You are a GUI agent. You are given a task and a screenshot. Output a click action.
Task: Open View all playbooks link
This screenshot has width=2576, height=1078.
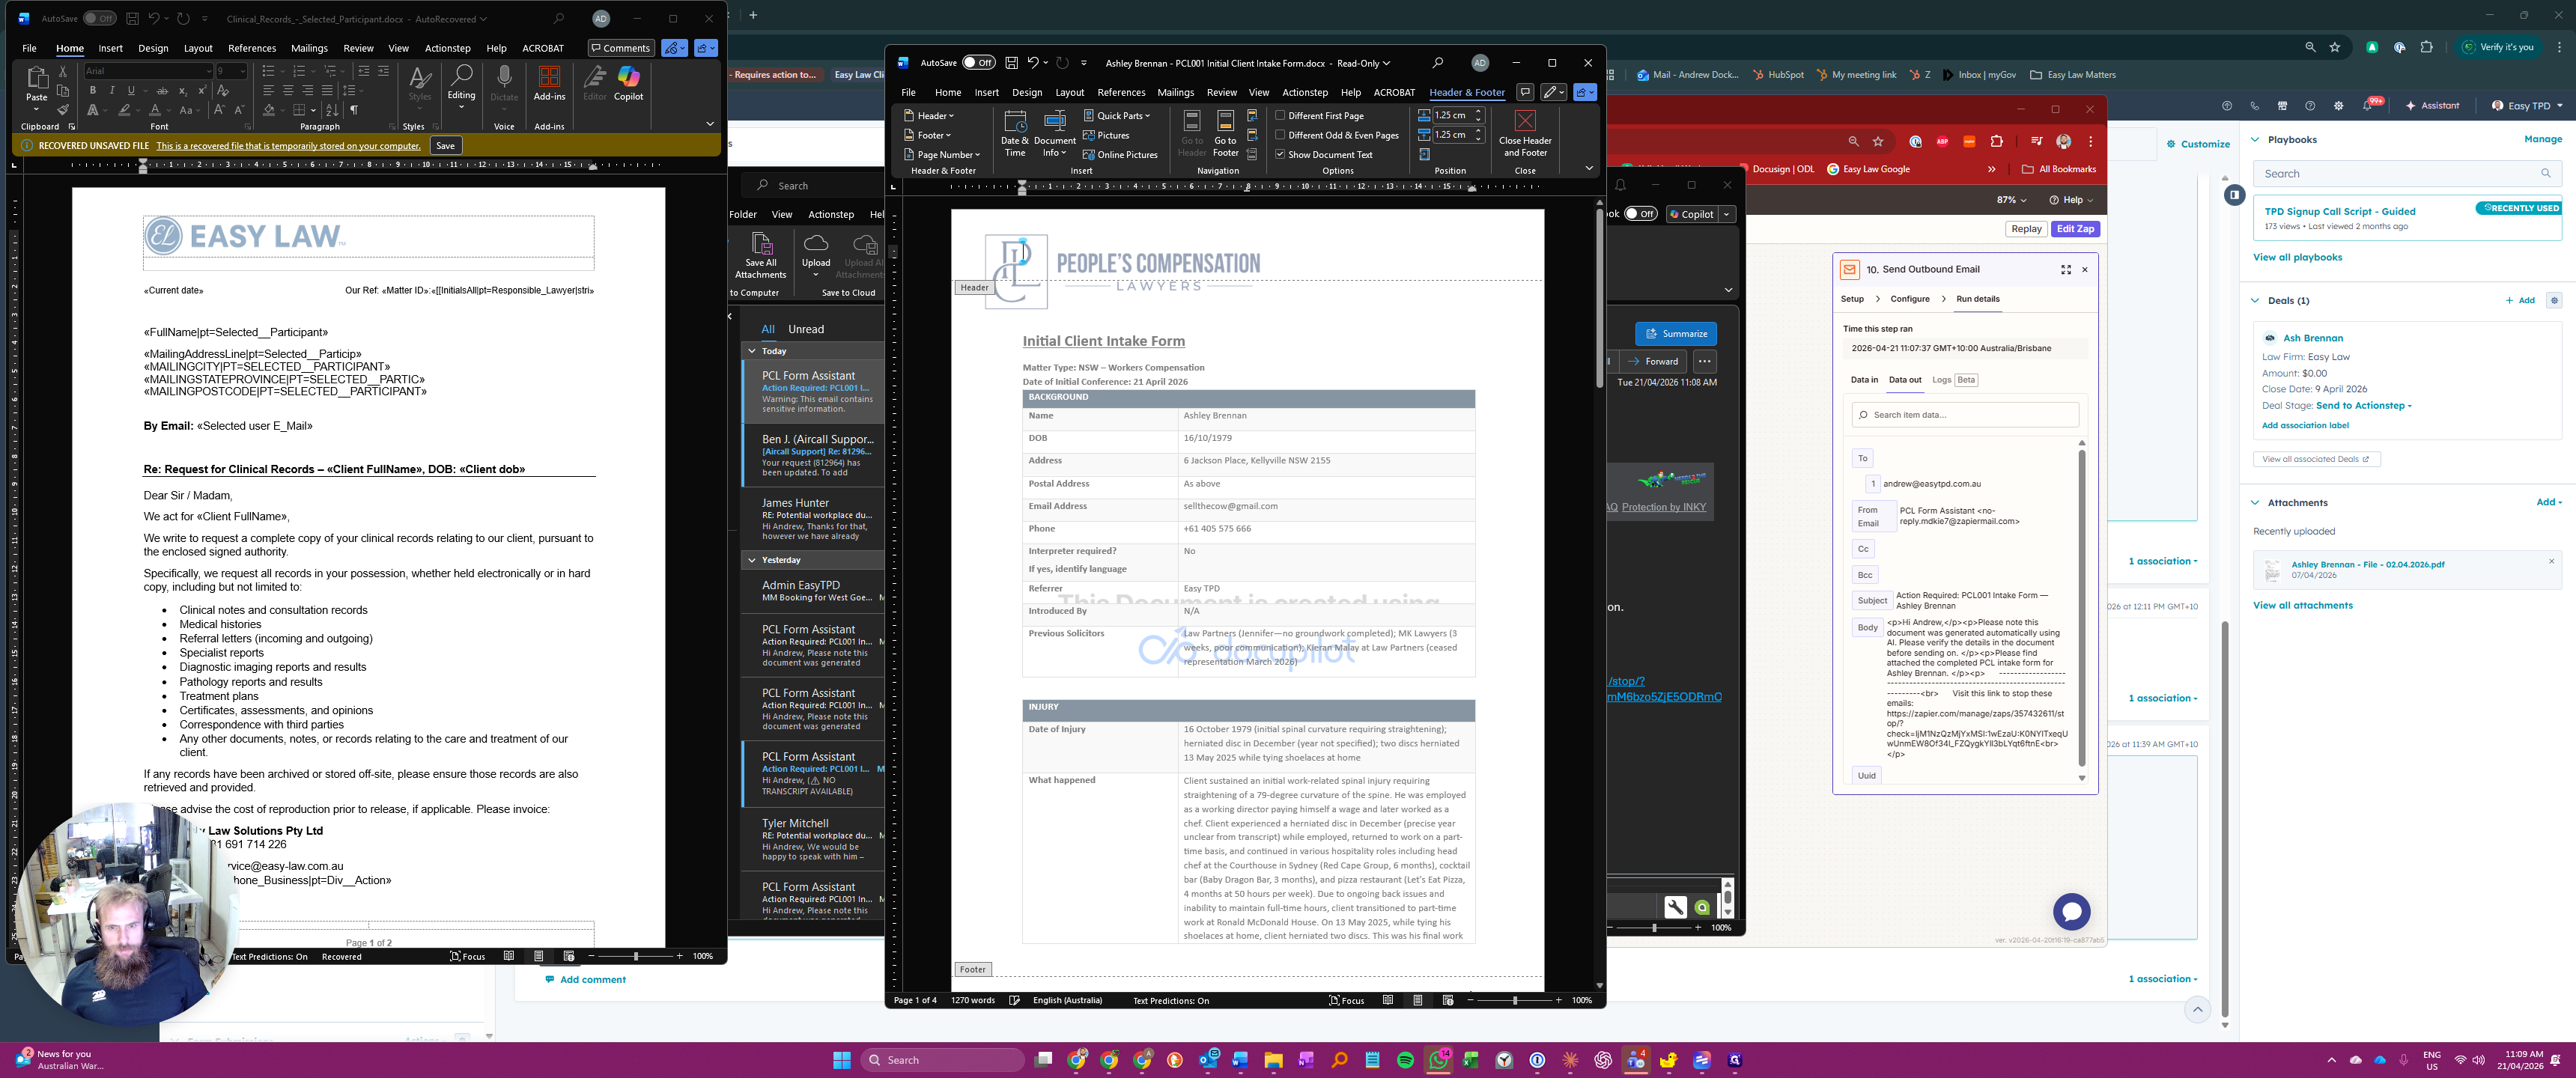pos(2297,257)
